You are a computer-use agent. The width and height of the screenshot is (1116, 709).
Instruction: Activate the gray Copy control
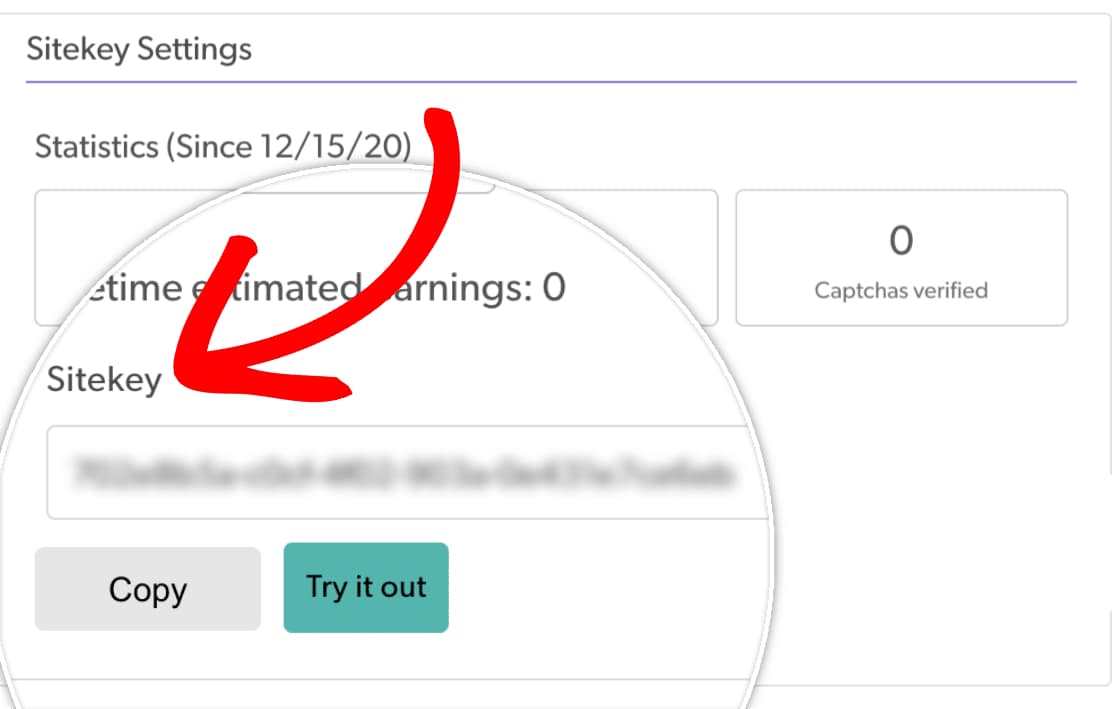click(147, 589)
